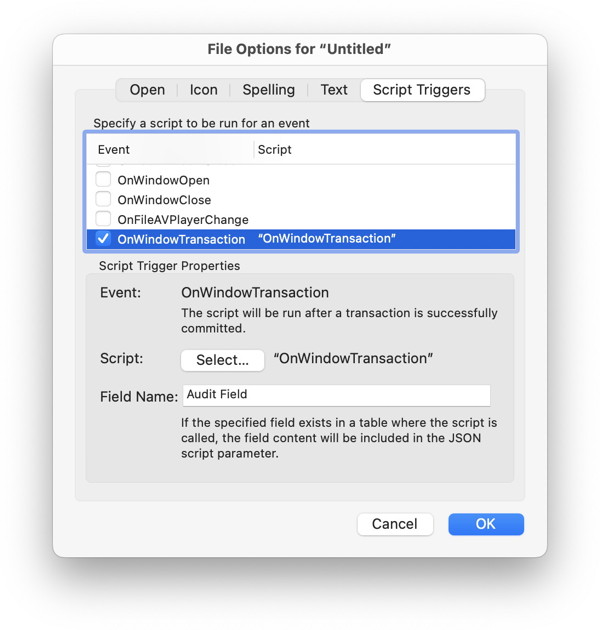The image size is (600, 630).
Task: Enable the OnWindowOpen checkbox
Action: point(103,180)
